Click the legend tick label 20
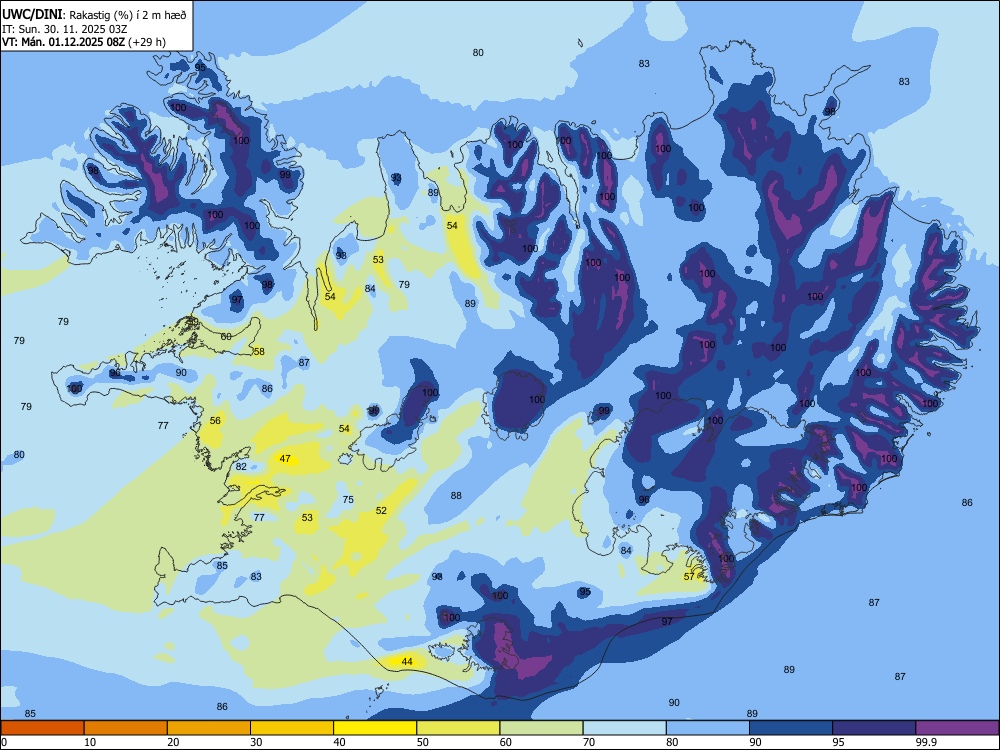This screenshot has width=1000, height=750. tap(173, 742)
